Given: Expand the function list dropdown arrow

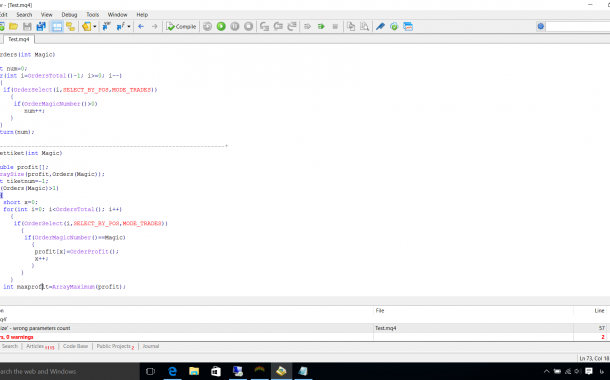Looking at the screenshot, I should (129, 26).
